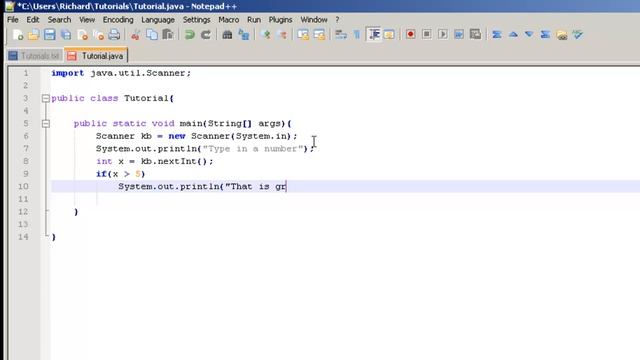Open the User Defined Language dialog icon

tap(389, 35)
